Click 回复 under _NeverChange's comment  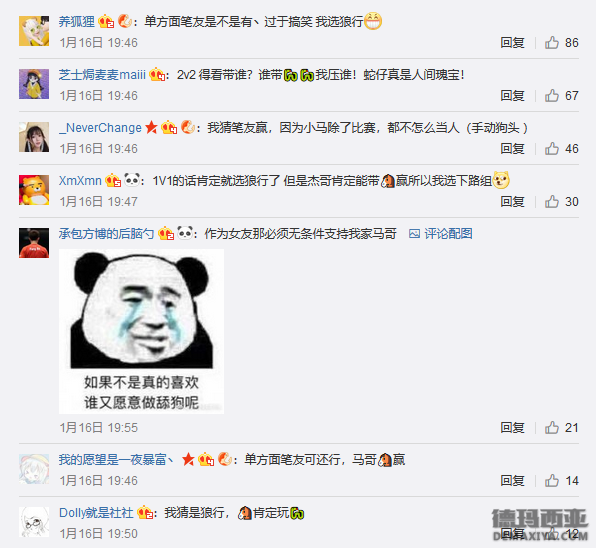512,149
